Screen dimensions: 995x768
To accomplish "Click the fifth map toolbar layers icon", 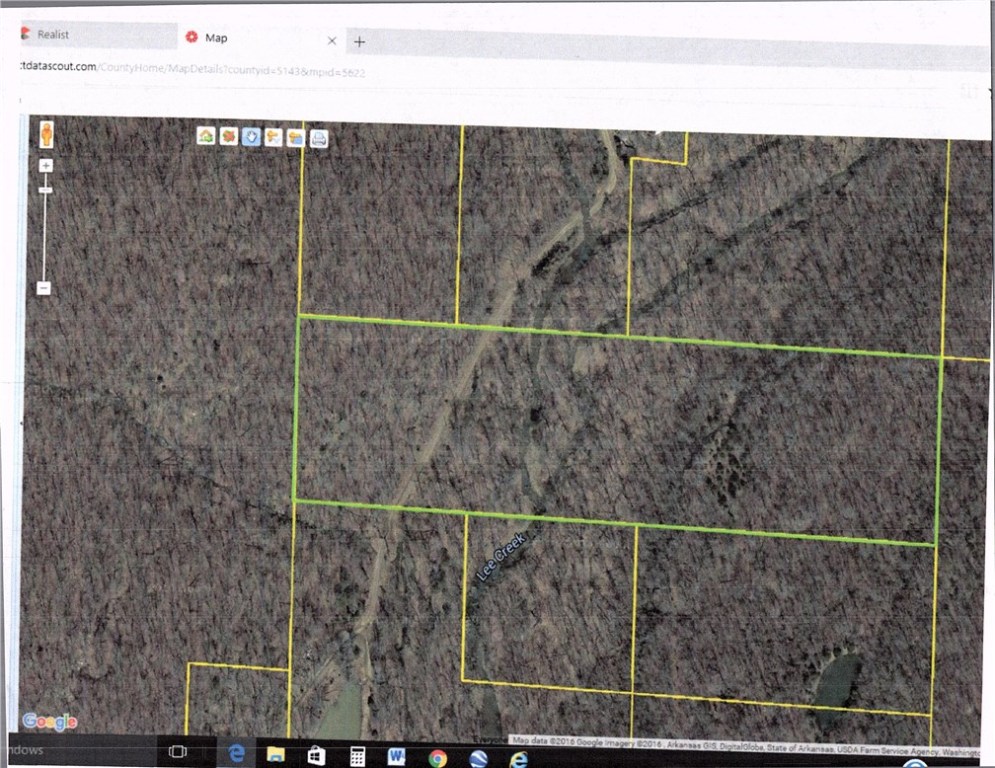I will click(x=296, y=138).
